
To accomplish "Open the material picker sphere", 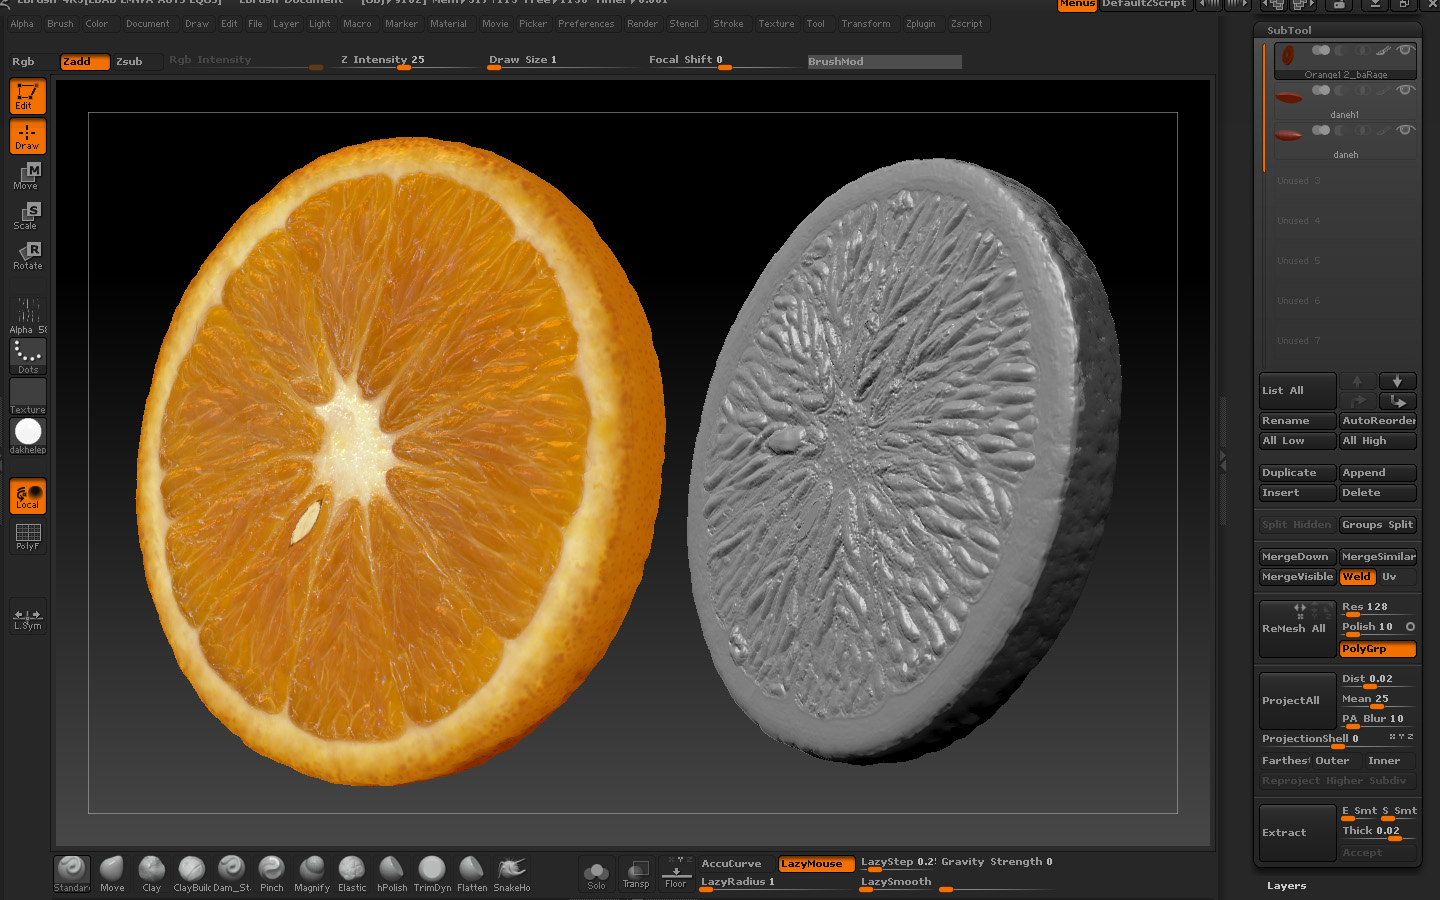I will coord(28,433).
